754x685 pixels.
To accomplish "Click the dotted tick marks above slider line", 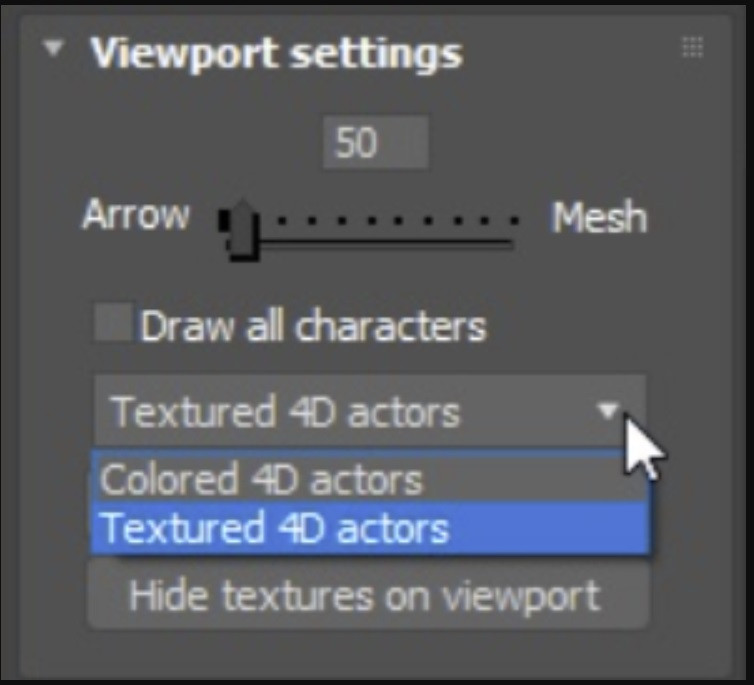I will point(397,221).
